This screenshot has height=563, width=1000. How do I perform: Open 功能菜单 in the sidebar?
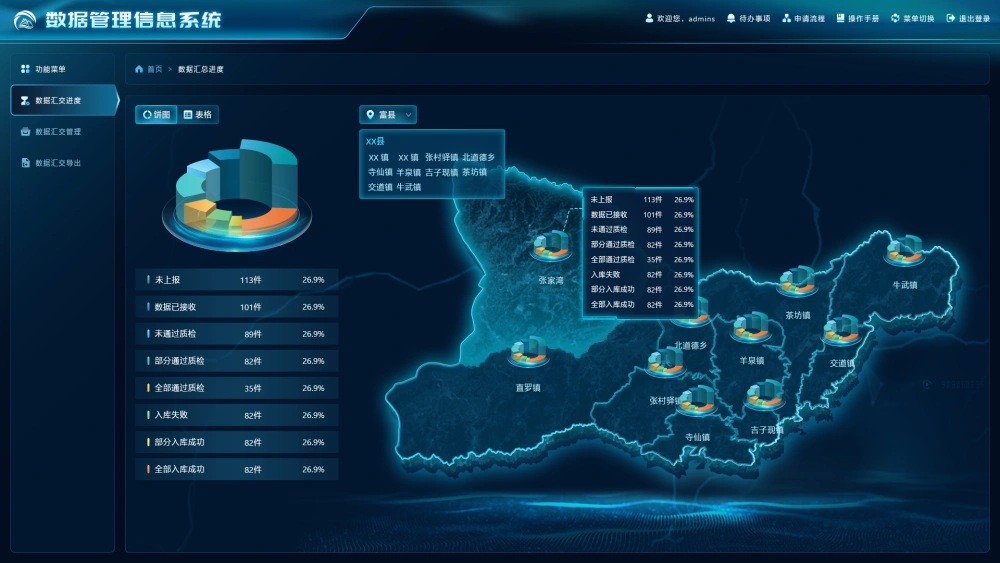point(50,69)
